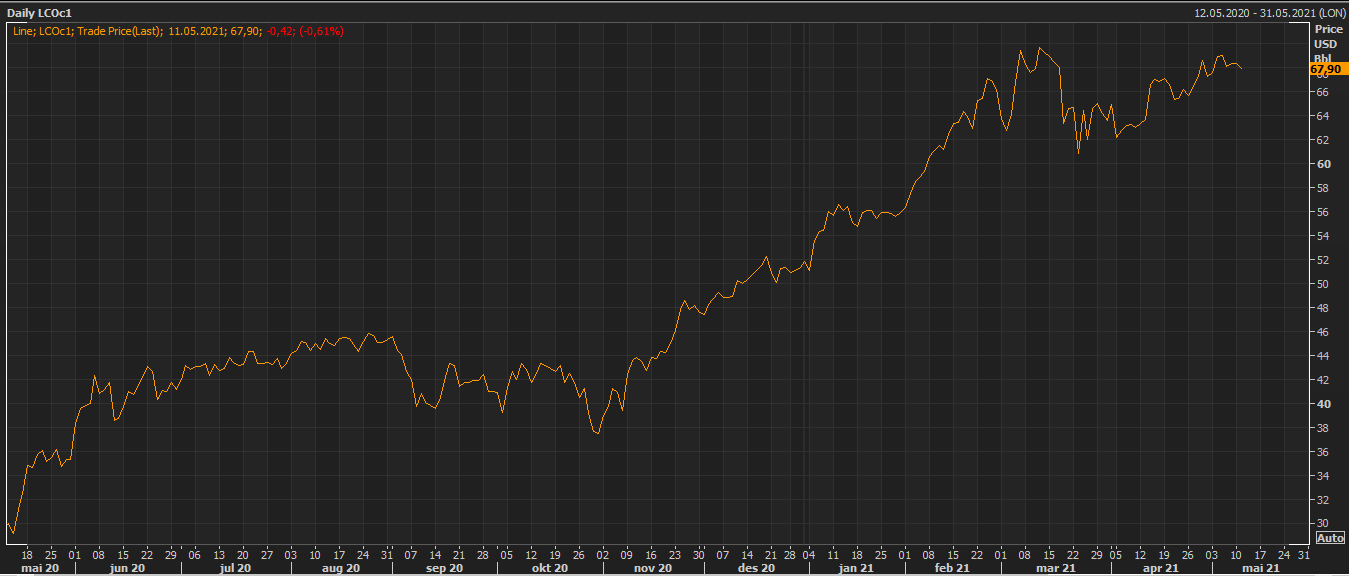Click the 50 price axis label
This screenshot has height=576, width=1349.
tap(1321, 284)
